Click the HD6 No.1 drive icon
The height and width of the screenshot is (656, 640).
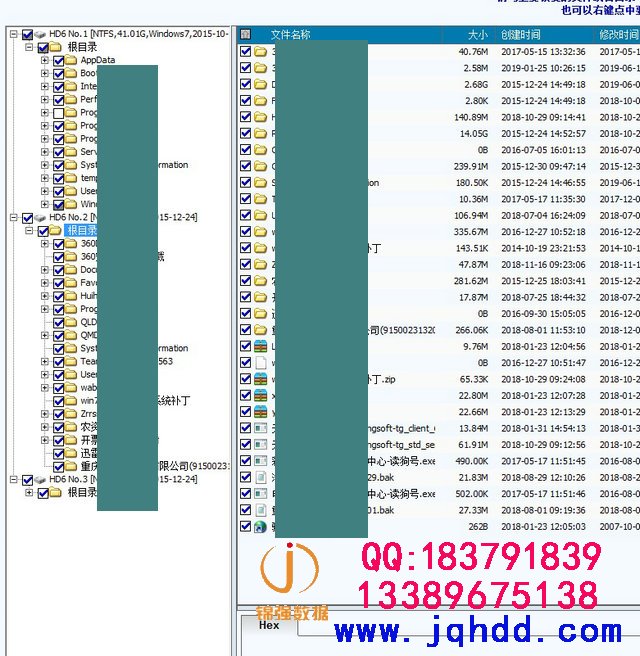[x=40, y=34]
